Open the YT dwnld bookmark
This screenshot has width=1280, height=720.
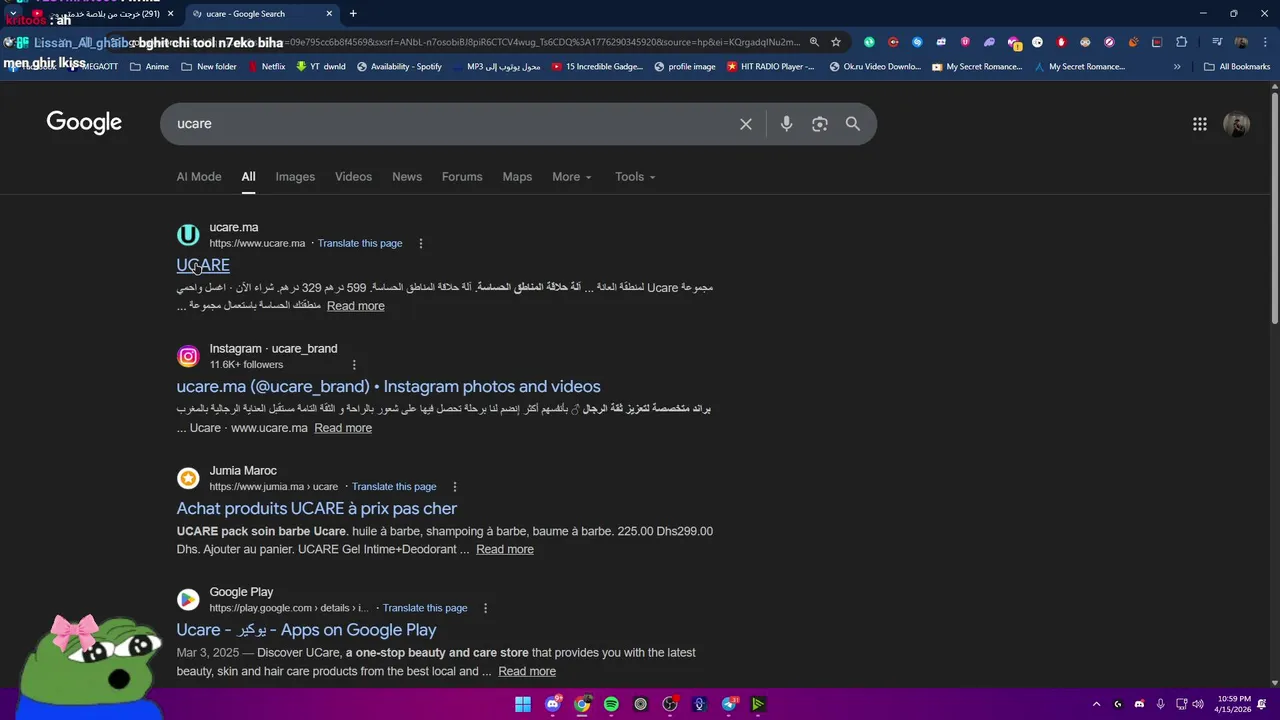pyautogui.click(x=321, y=67)
